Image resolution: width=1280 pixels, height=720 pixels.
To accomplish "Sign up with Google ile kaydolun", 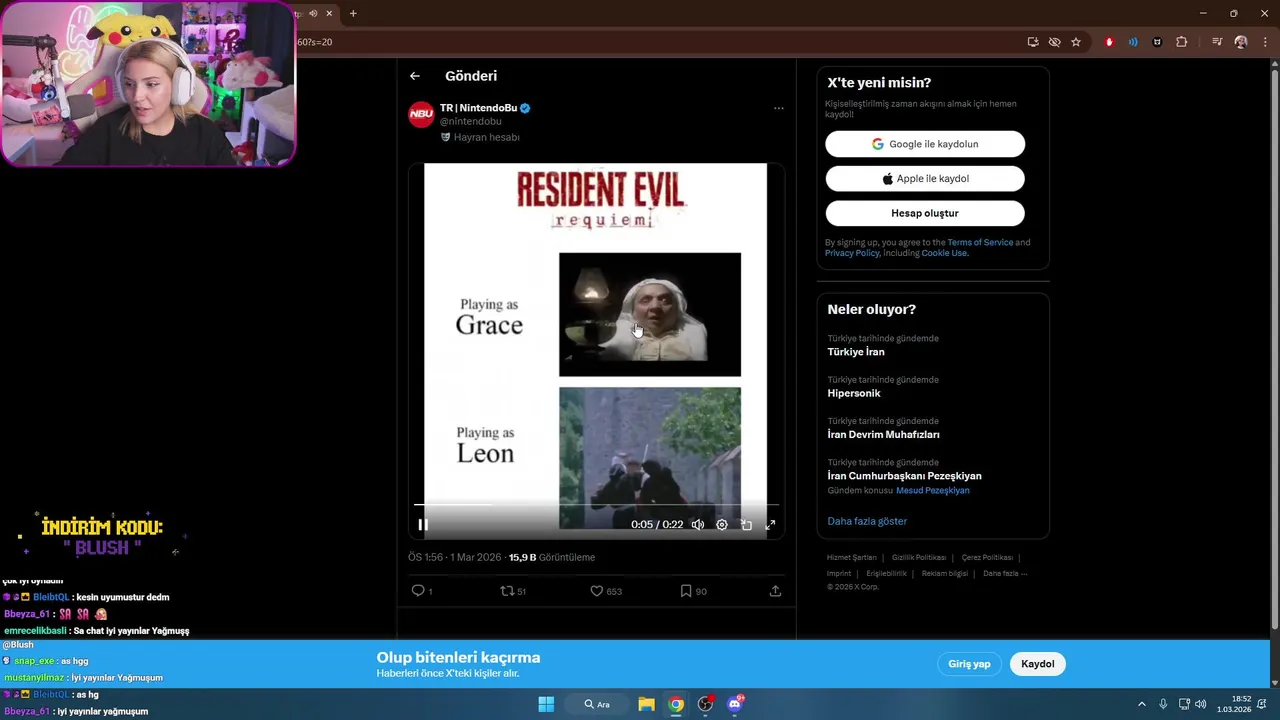I will pos(925,144).
